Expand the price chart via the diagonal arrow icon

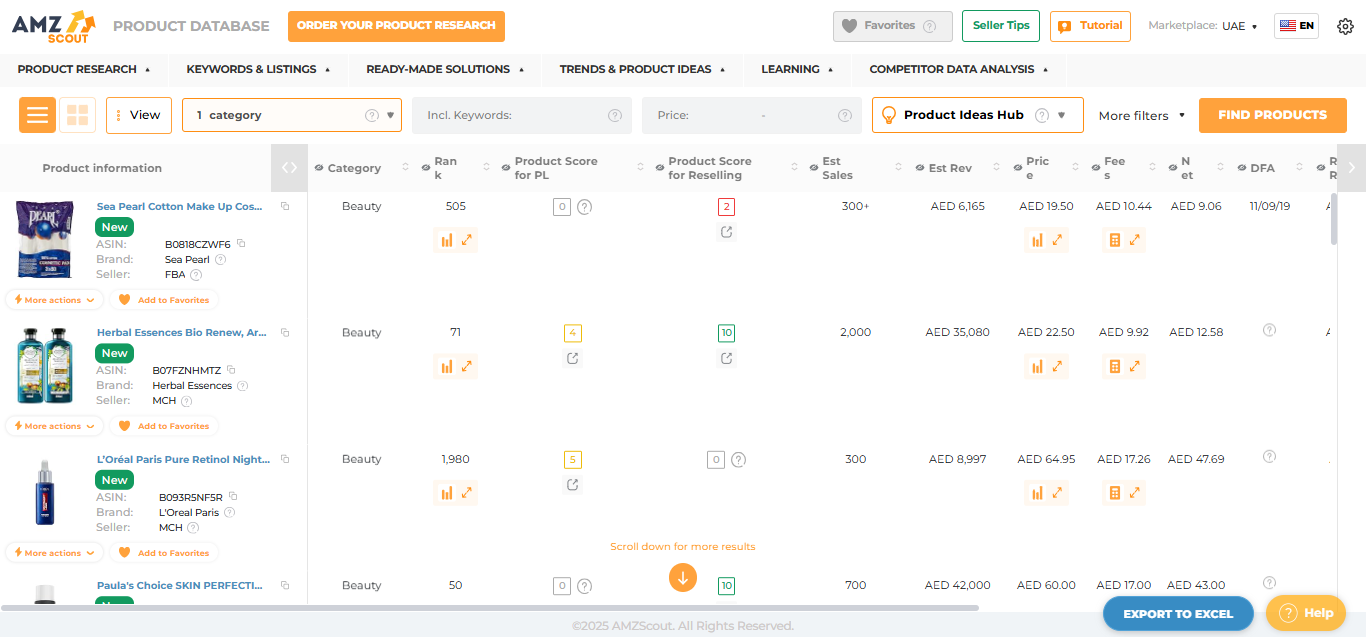tap(1057, 239)
